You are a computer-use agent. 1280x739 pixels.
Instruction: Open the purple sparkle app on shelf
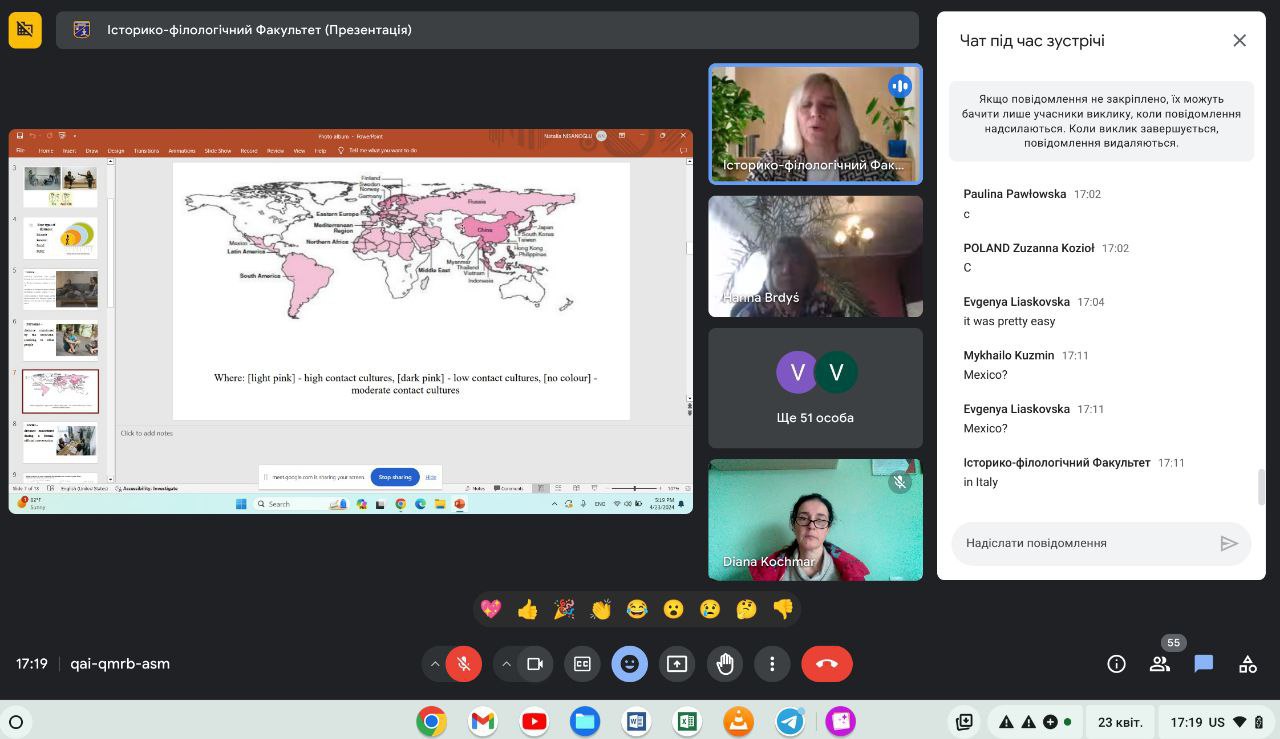coord(841,721)
